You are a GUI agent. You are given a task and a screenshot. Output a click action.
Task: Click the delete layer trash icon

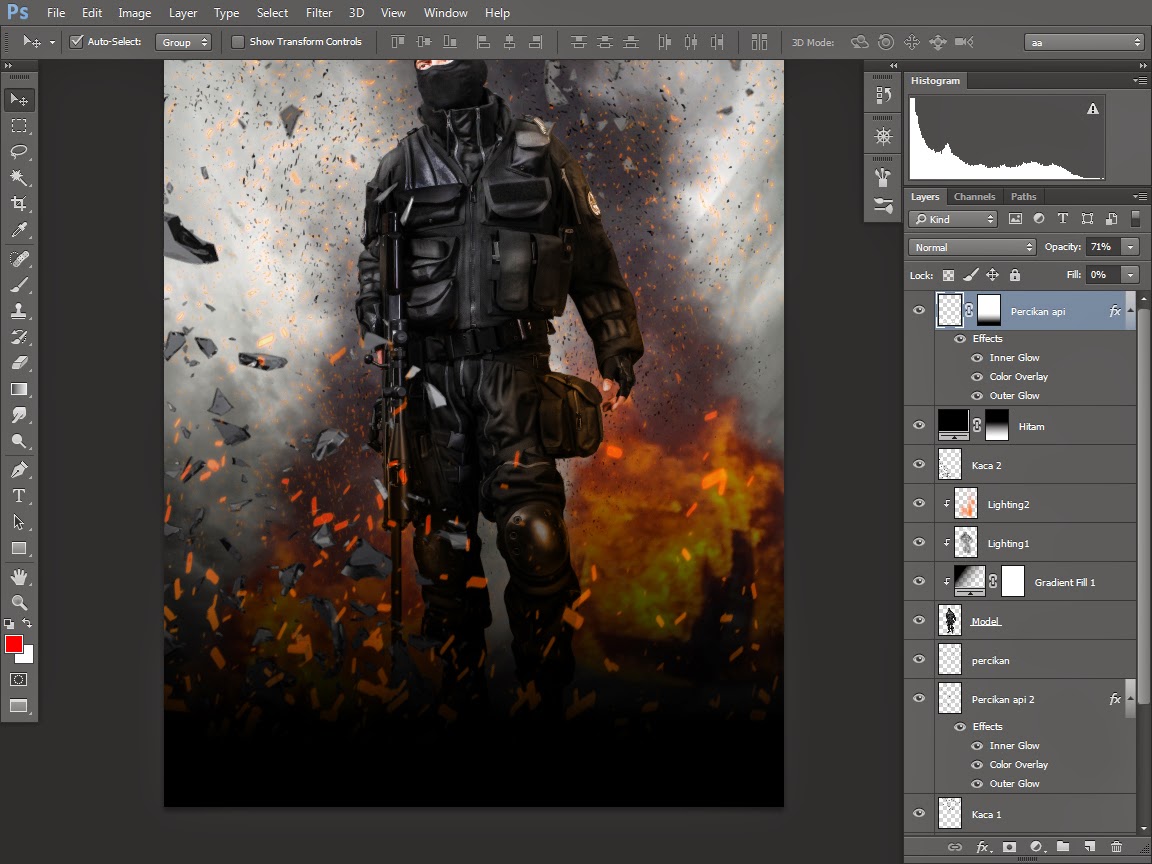pos(1116,847)
